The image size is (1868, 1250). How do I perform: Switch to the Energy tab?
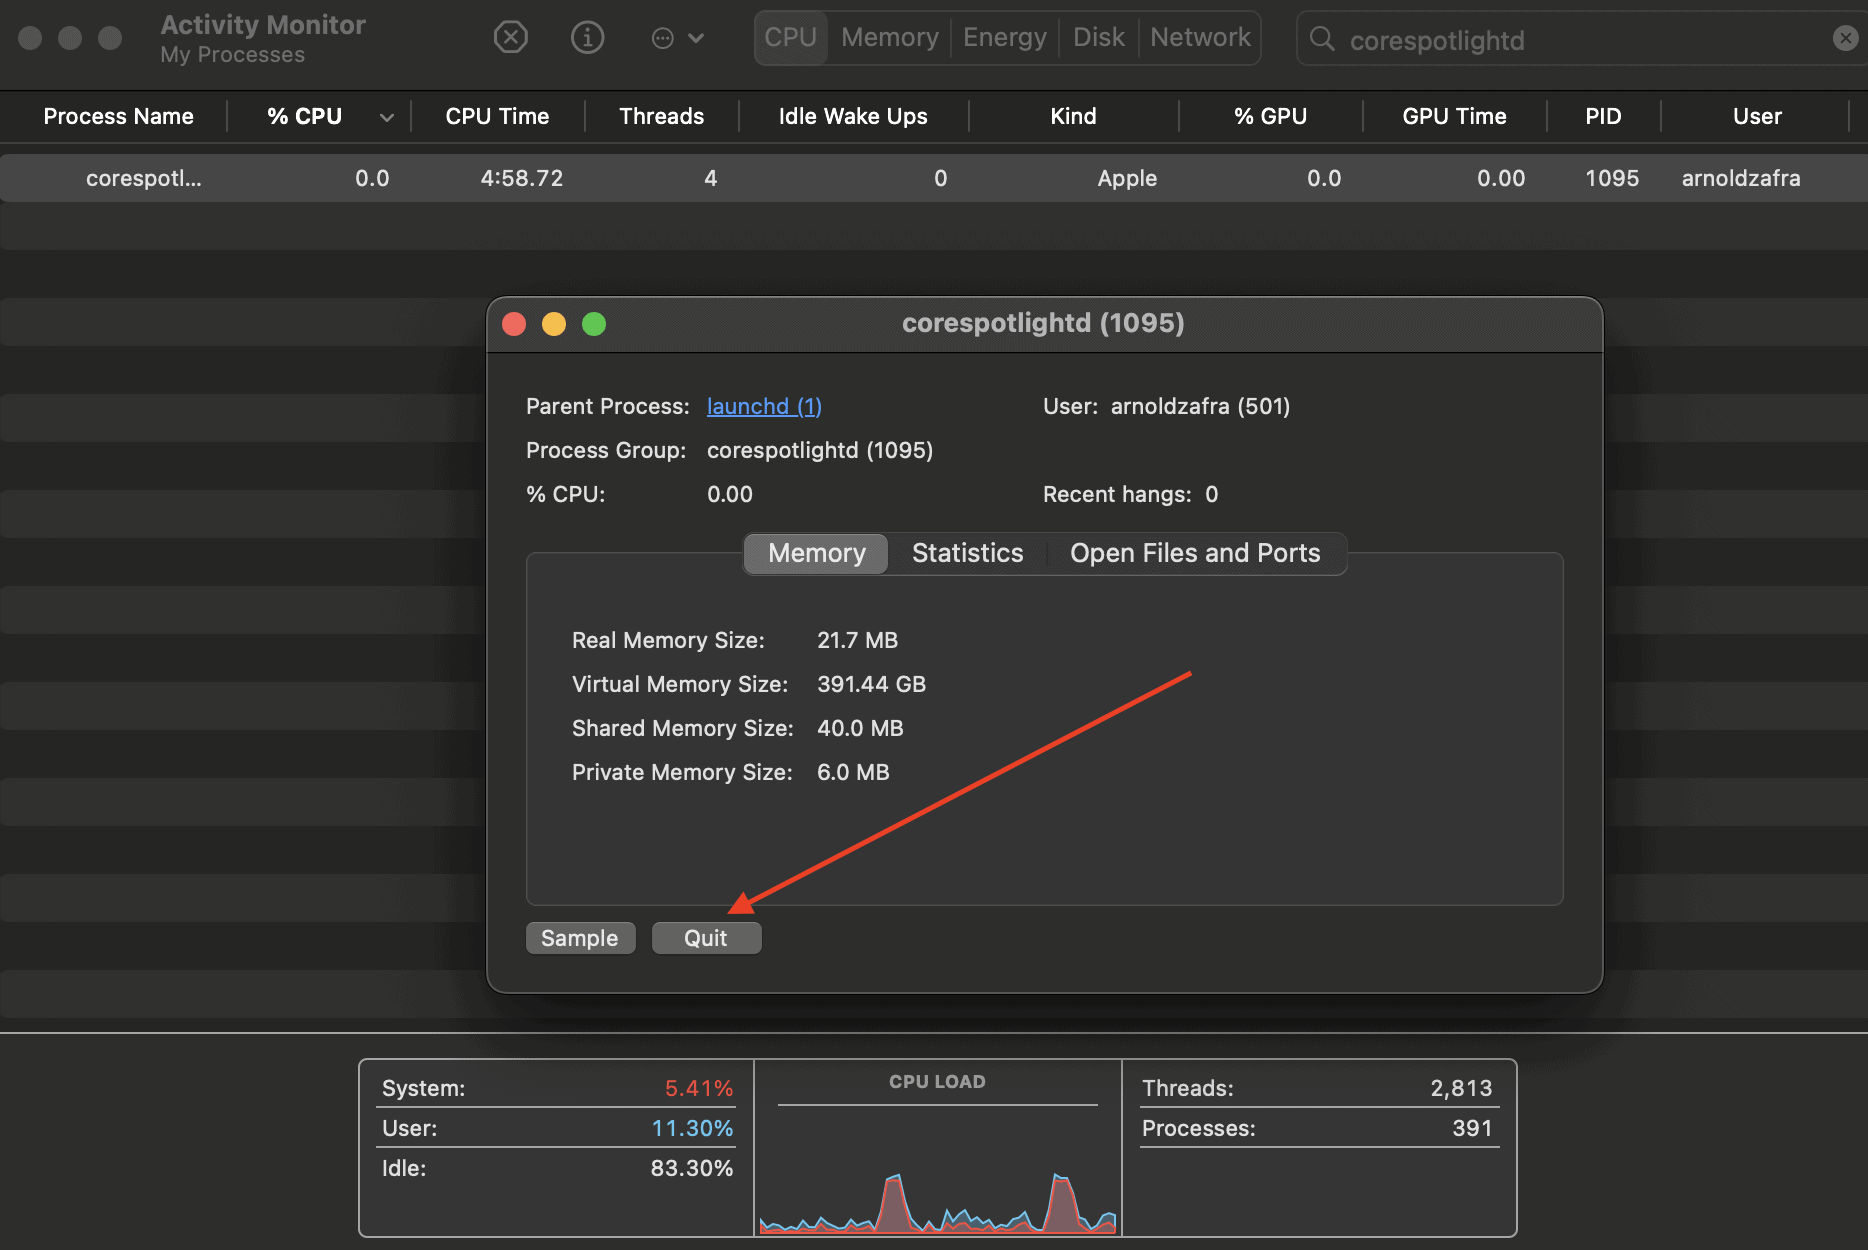pos(1004,38)
